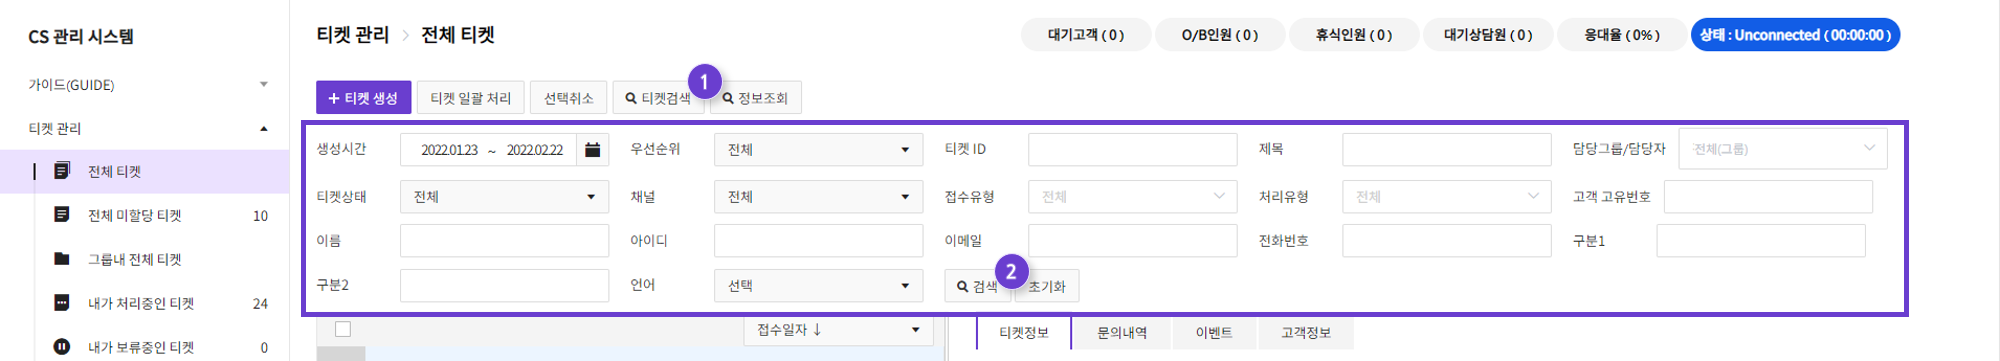2000x361 pixels.
Task: Switch to the 고객정보 tab
Action: pos(1306,333)
